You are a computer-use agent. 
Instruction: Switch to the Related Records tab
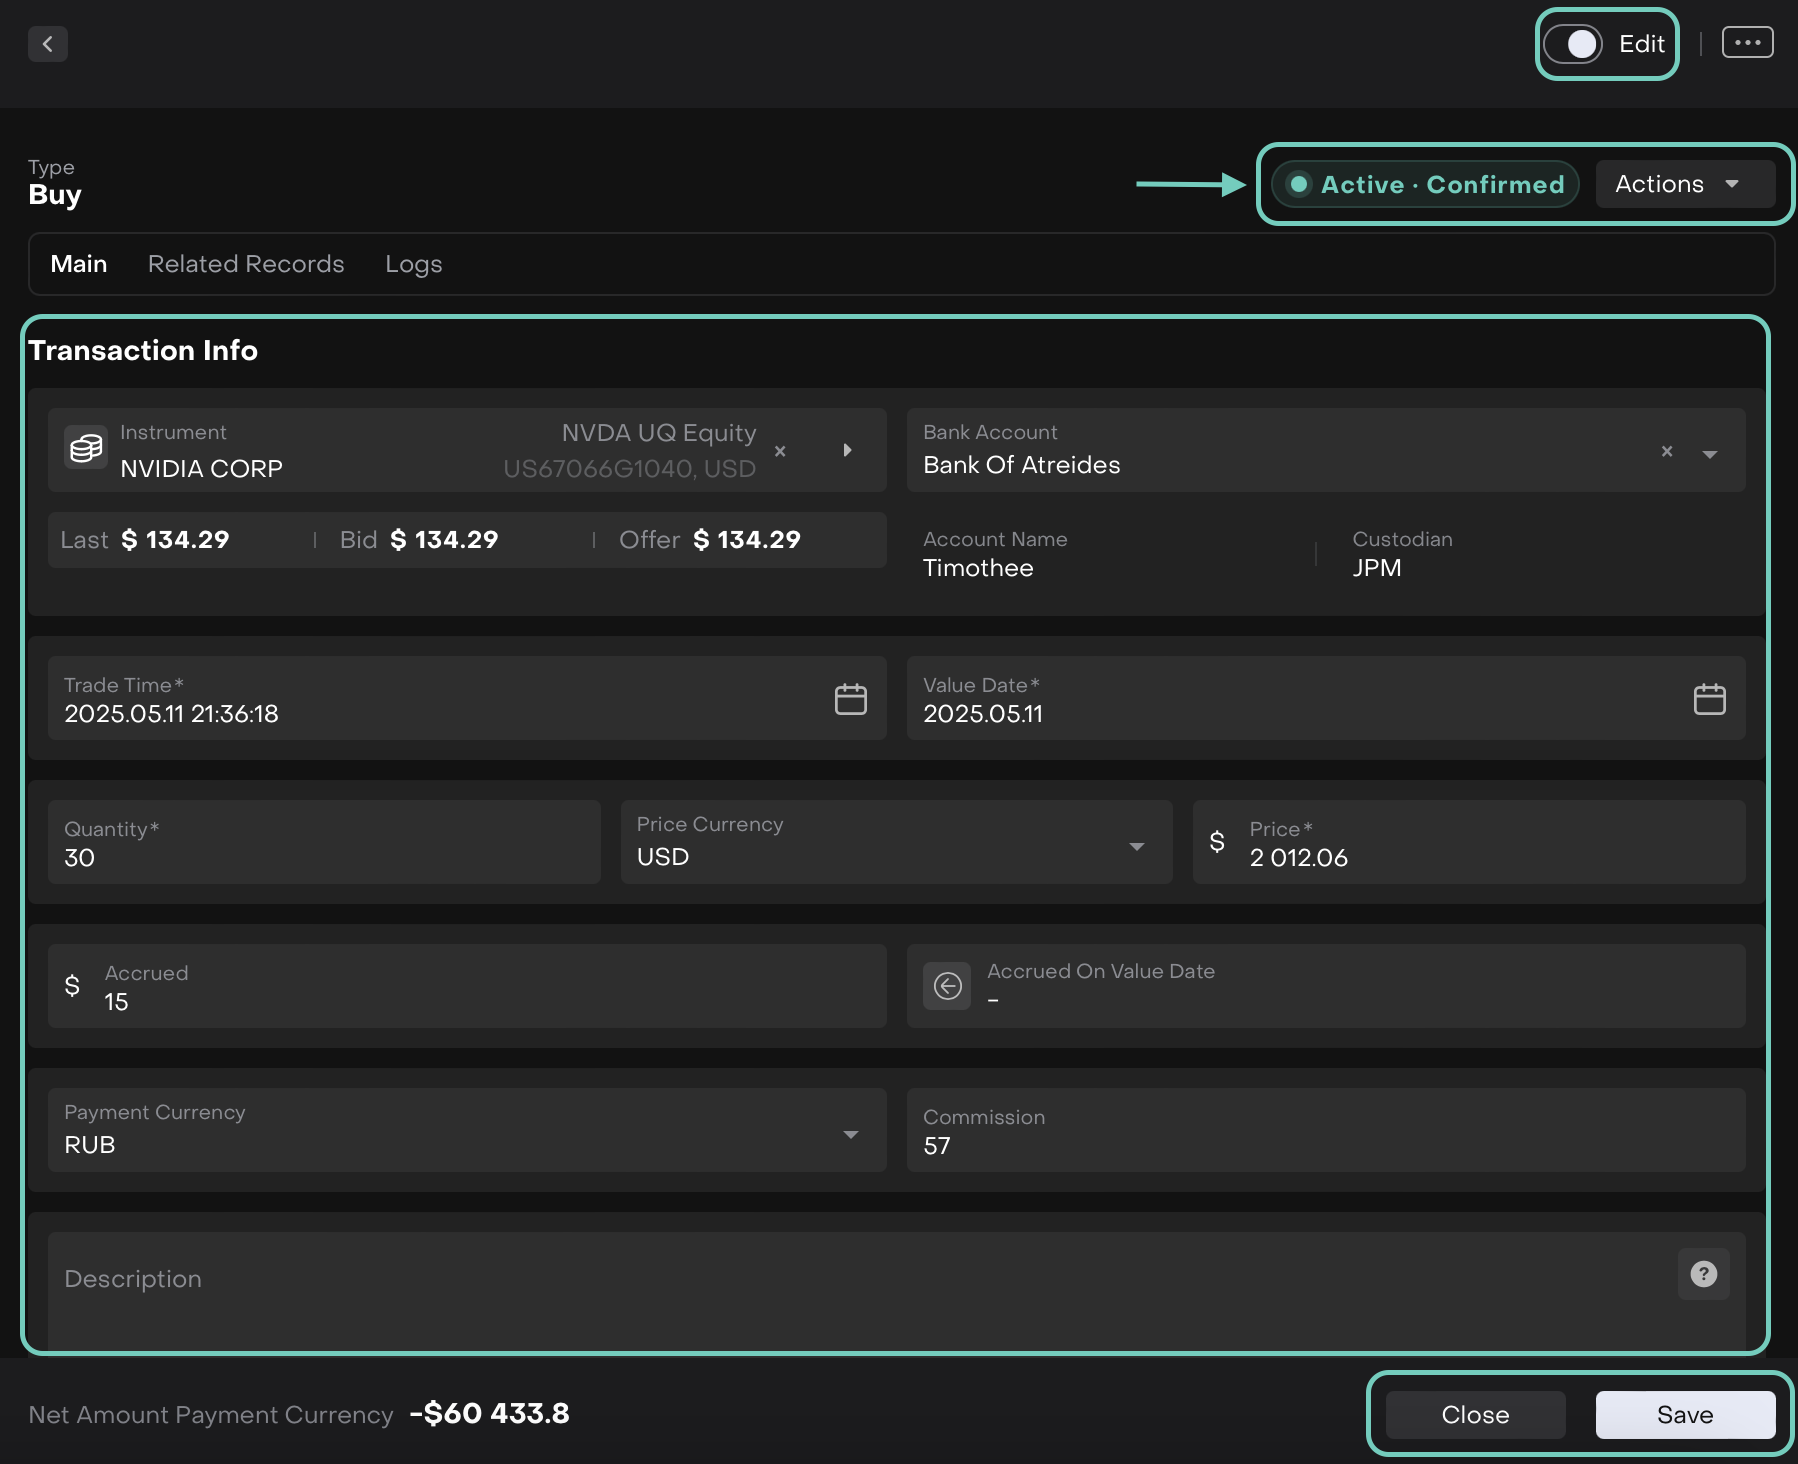click(x=246, y=264)
